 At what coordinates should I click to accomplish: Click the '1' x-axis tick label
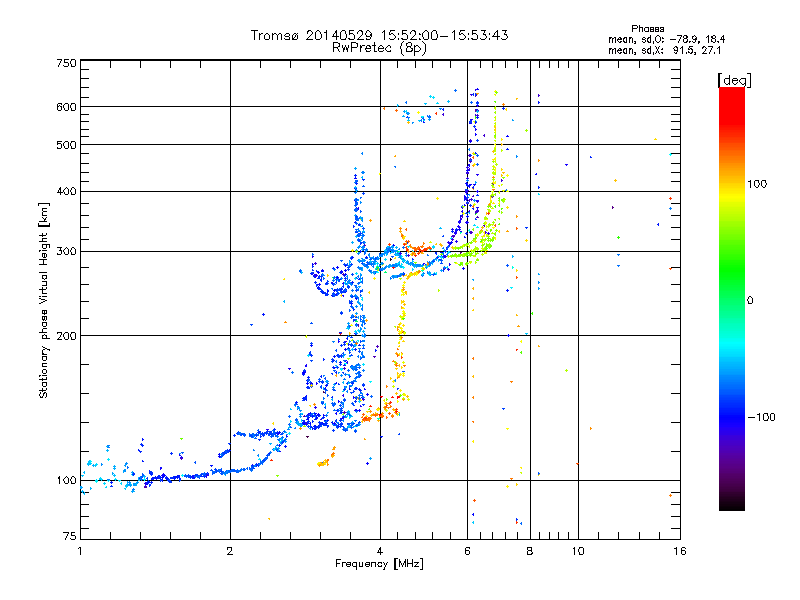(80, 551)
